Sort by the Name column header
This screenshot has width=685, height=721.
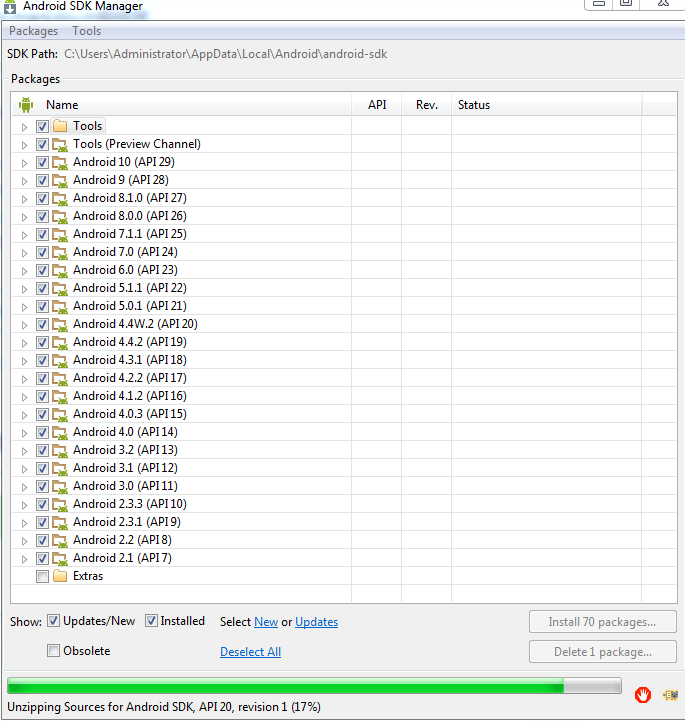[x=182, y=105]
